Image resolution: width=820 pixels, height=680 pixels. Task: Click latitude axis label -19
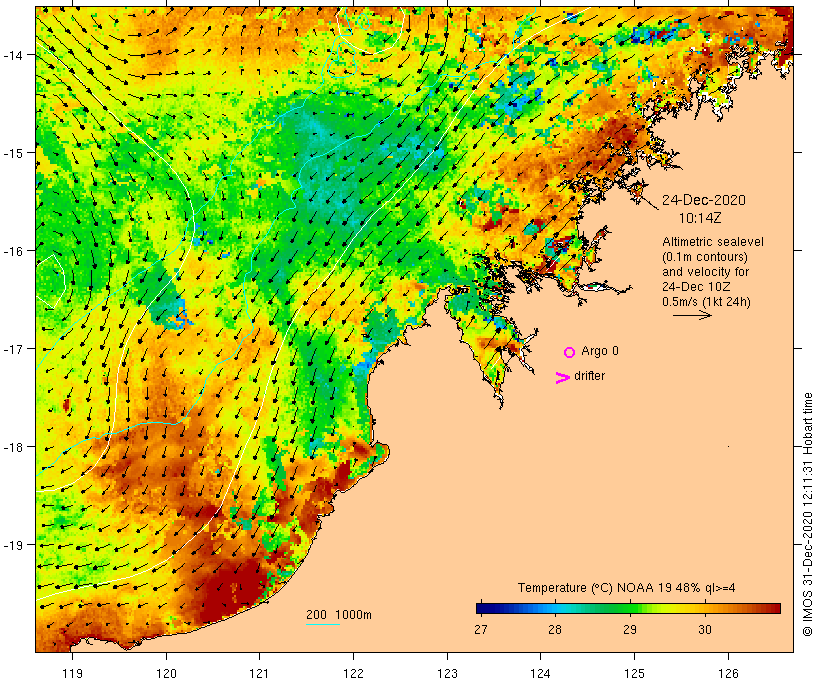(x=12, y=545)
